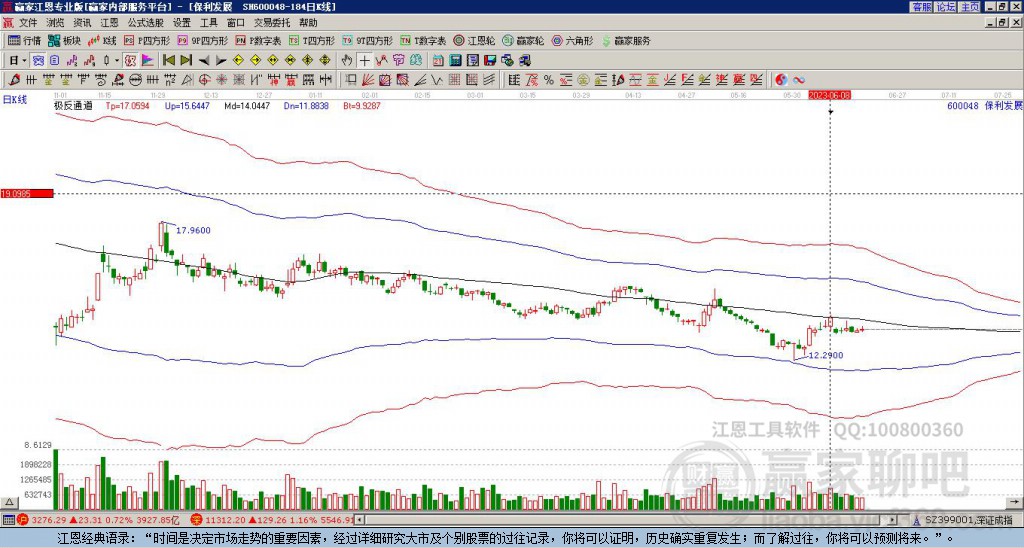Click the circled 金 golden ratio icon
1024x548 pixels.
pyautogui.click(x=583, y=80)
